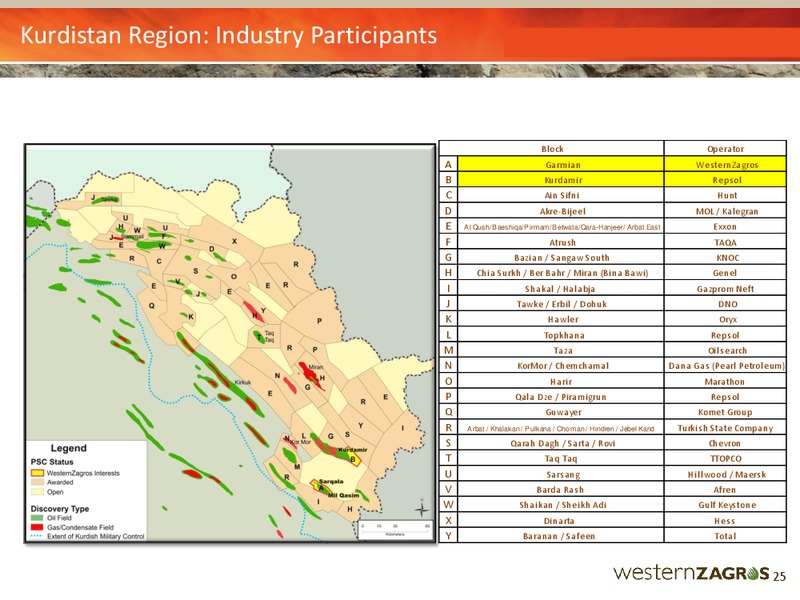The width and height of the screenshot is (800, 600).
Task: Select 'Chia Surkh / Ber Bahr / Miran' cell
Action: (561, 272)
